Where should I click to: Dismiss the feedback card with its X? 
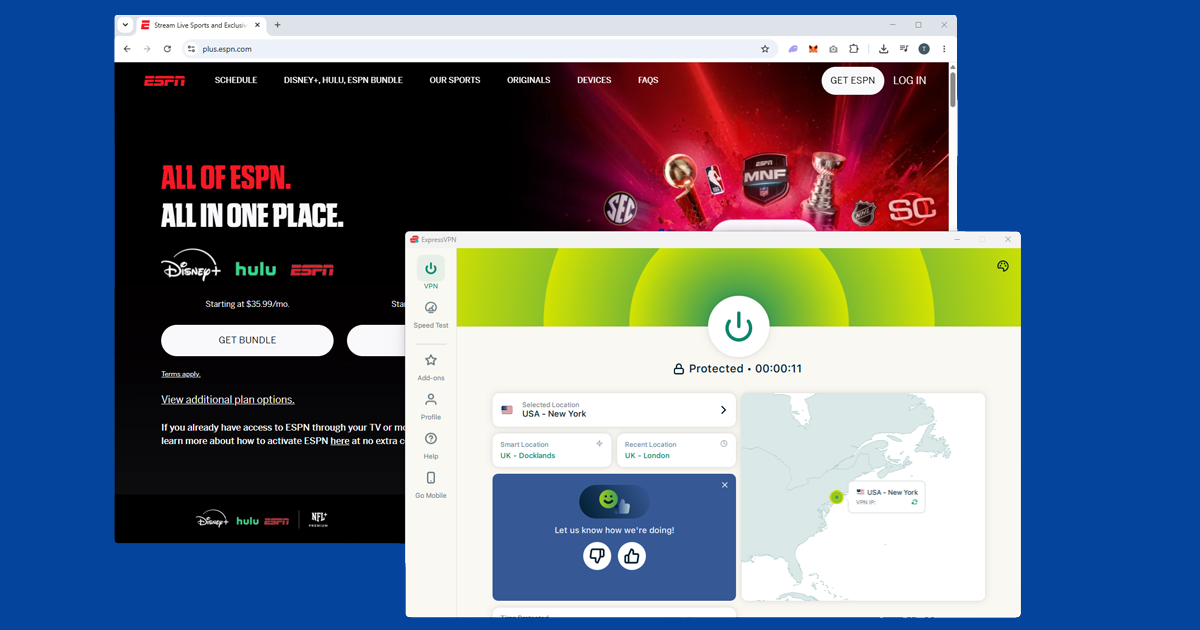pos(725,485)
